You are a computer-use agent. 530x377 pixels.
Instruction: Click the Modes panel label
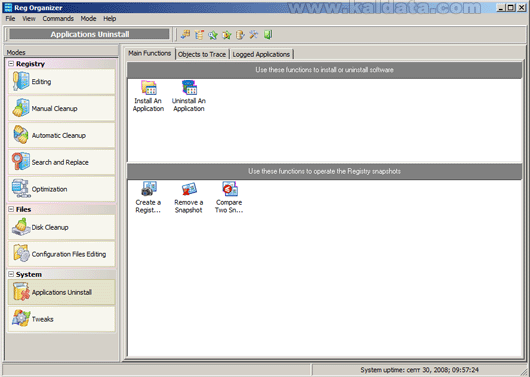coord(16,52)
